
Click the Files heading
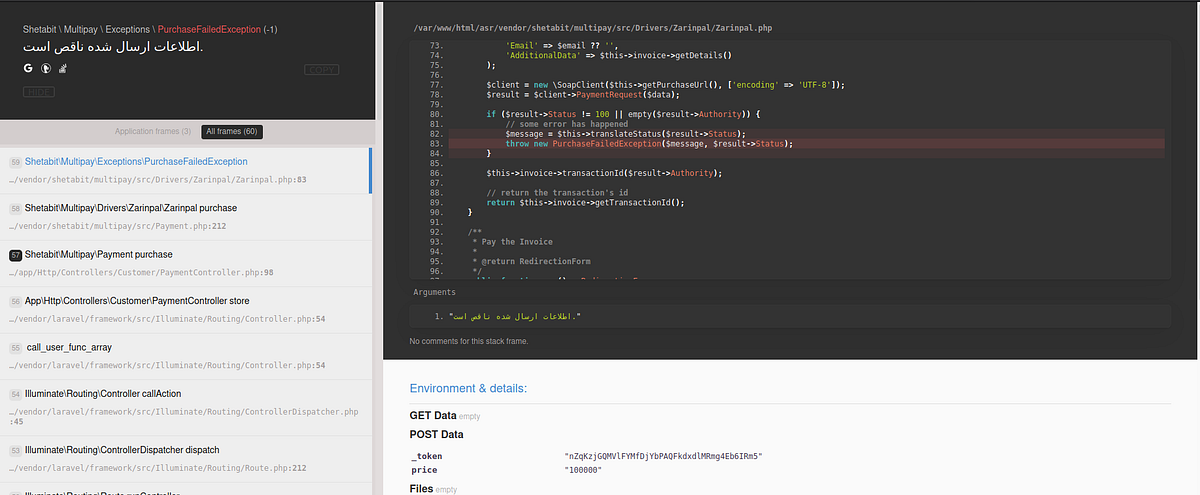(x=422, y=489)
